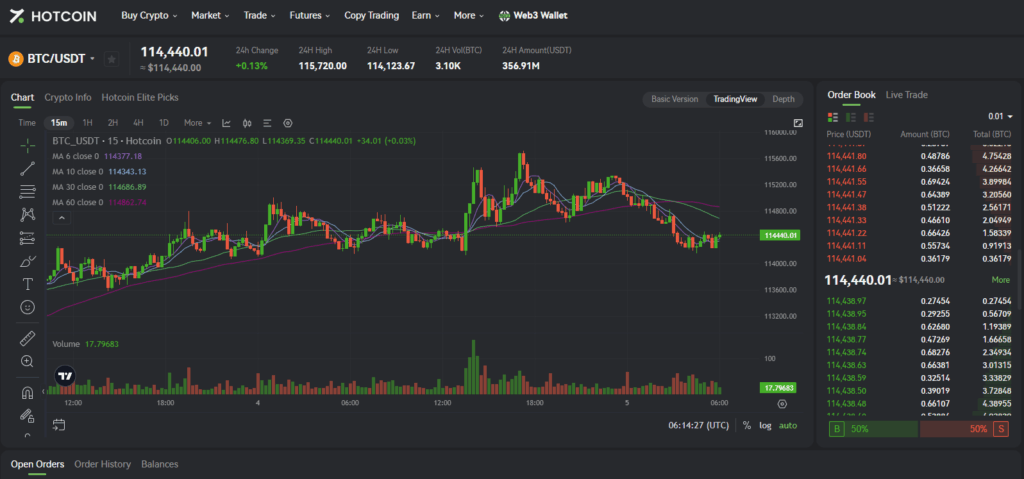Select the trend line drawing tool
Viewport: 1024px width, 479px height.
tap(27, 169)
